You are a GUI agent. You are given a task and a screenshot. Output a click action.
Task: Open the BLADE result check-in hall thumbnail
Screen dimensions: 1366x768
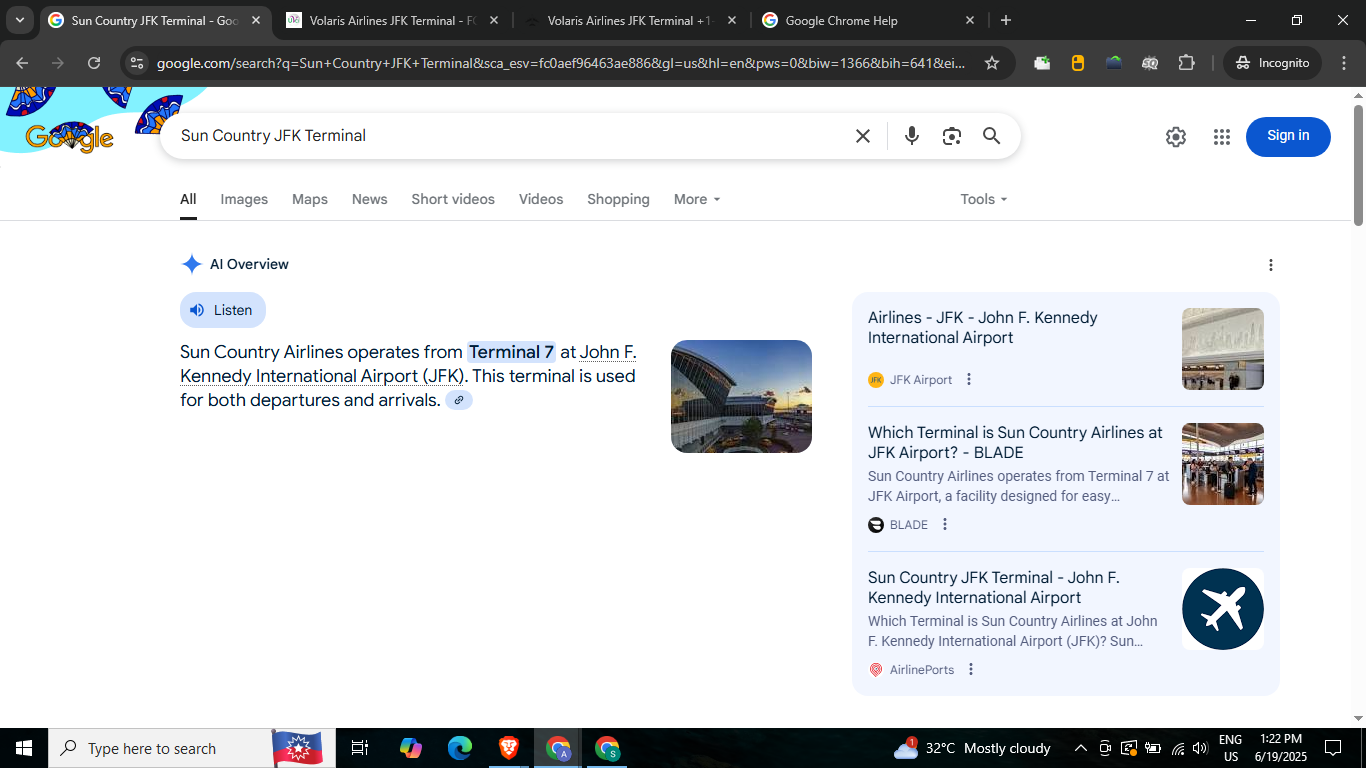1223,464
